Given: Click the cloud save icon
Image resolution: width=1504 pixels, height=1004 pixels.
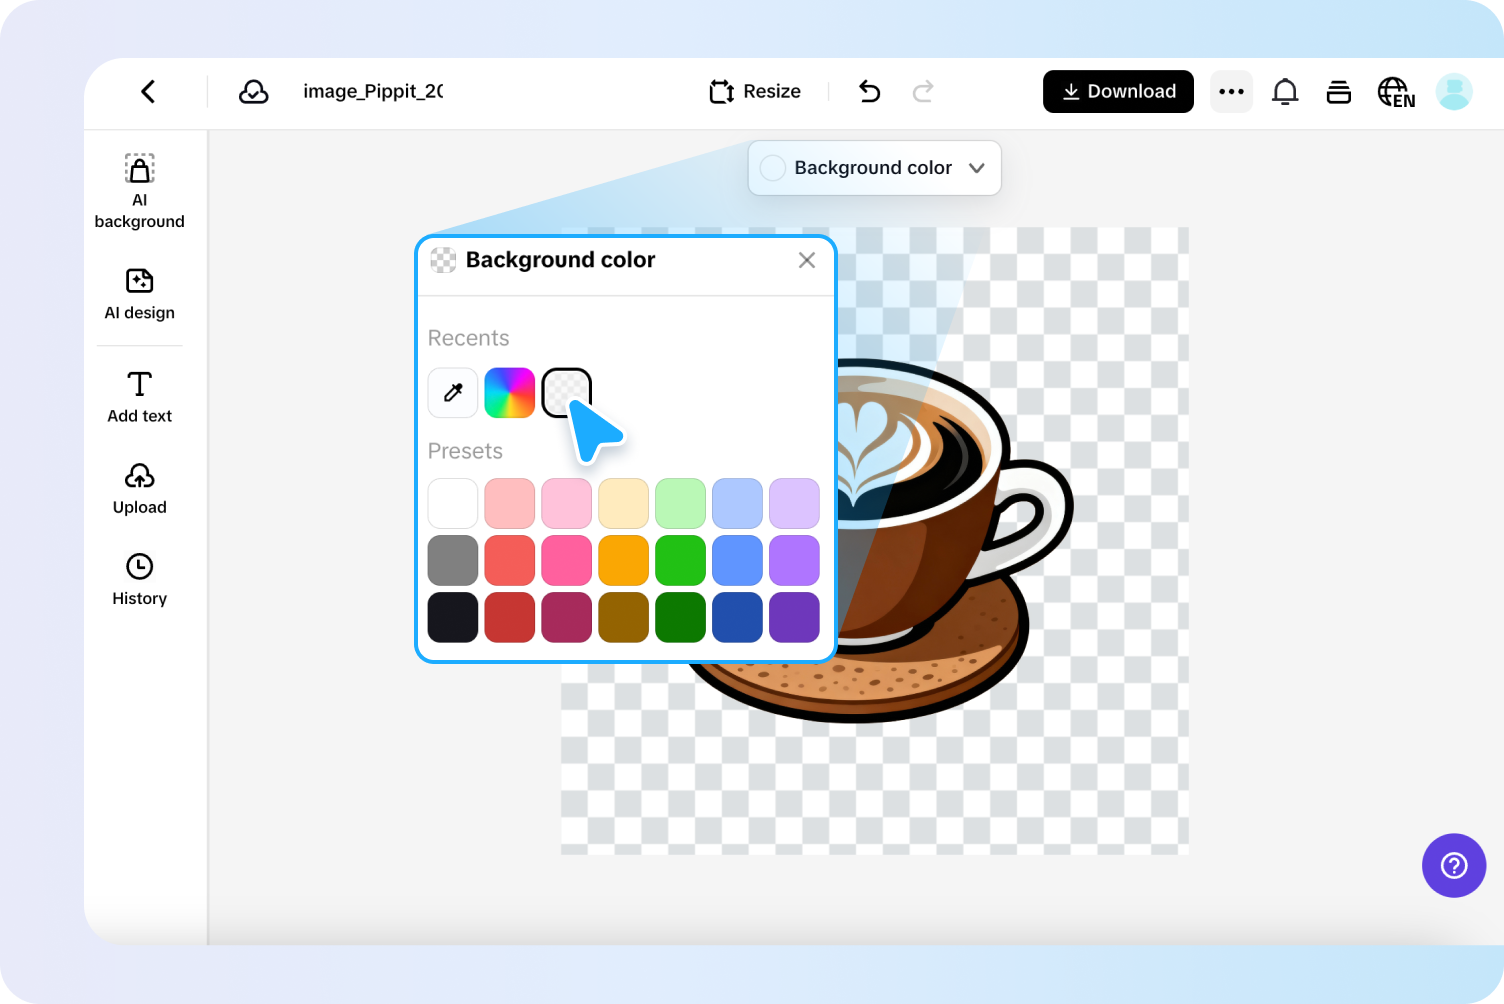Looking at the screenshot, I should point(254,91).
